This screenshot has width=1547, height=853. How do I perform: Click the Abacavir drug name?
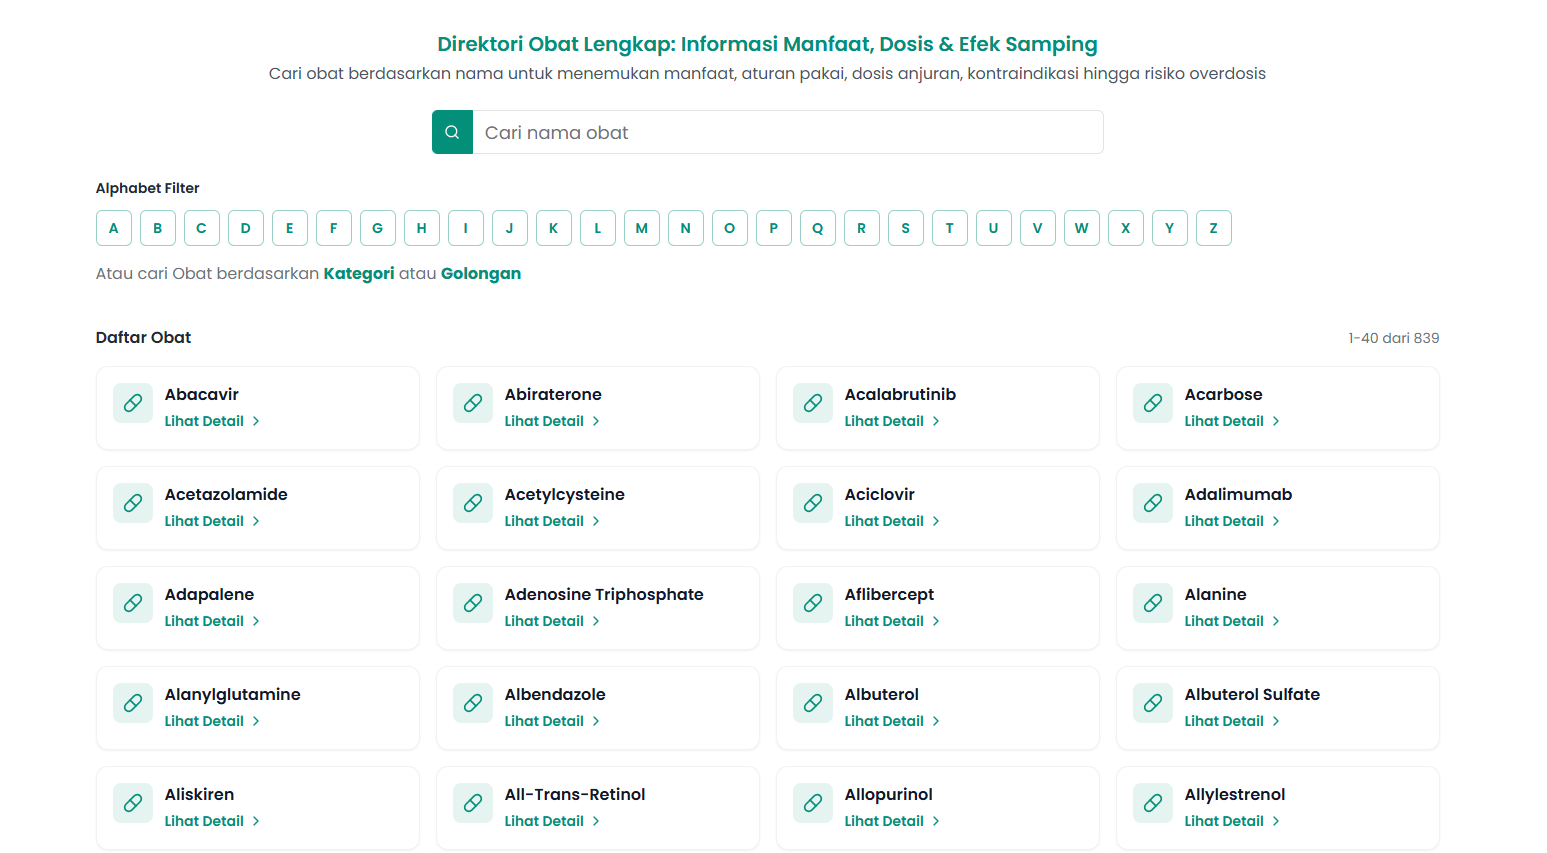[x=202, y=394]
